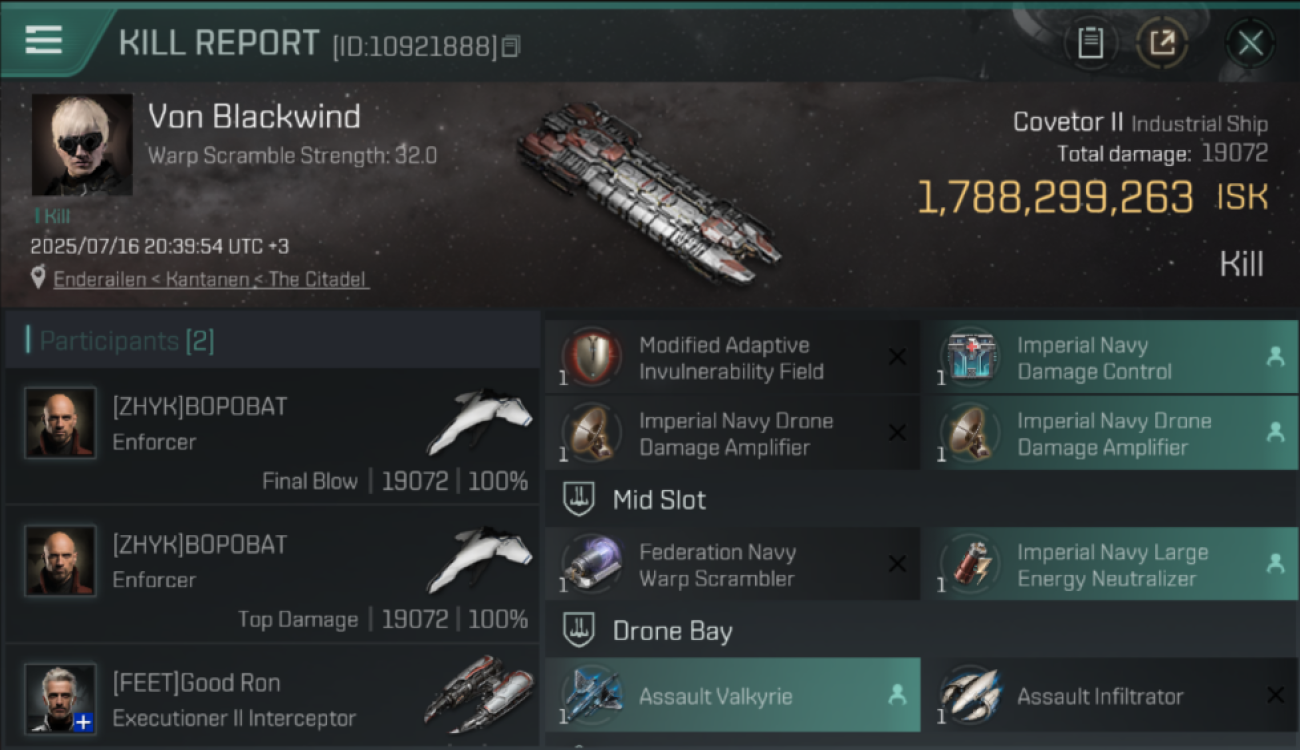Image resolution: width=1300 pixels, height=750 pixels.
Task: Close the kill report window
Action: (x=1250, y=43)
